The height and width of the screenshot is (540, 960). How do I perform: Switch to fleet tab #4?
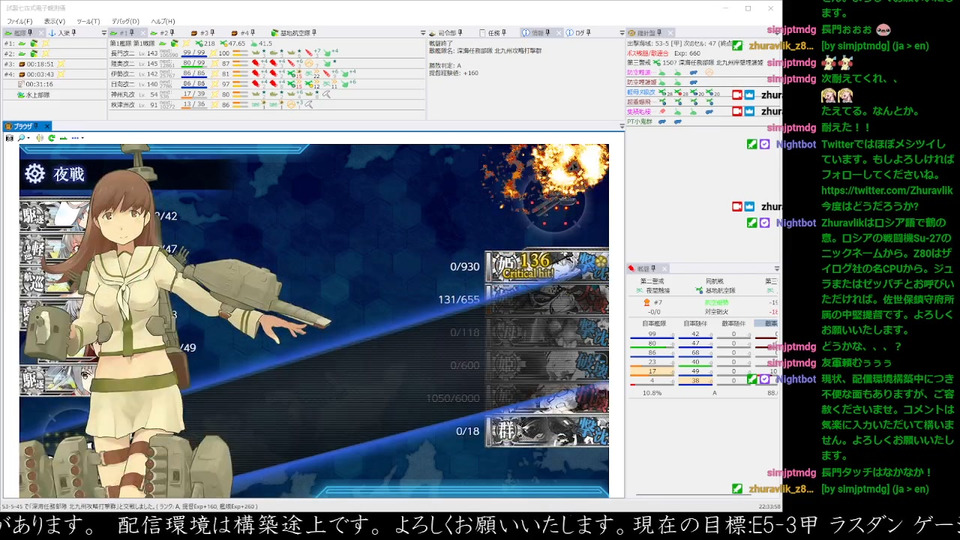pos(244,33)
